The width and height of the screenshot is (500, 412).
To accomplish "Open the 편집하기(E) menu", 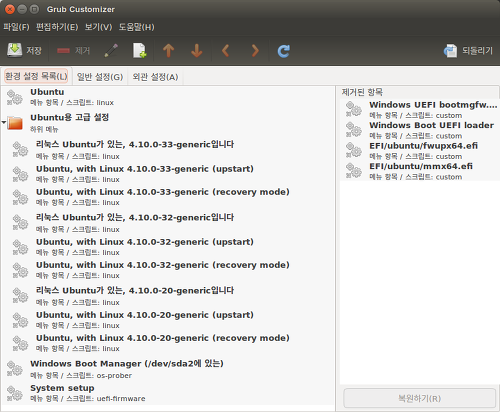I will pyautogui.click(x=57, y=27).
